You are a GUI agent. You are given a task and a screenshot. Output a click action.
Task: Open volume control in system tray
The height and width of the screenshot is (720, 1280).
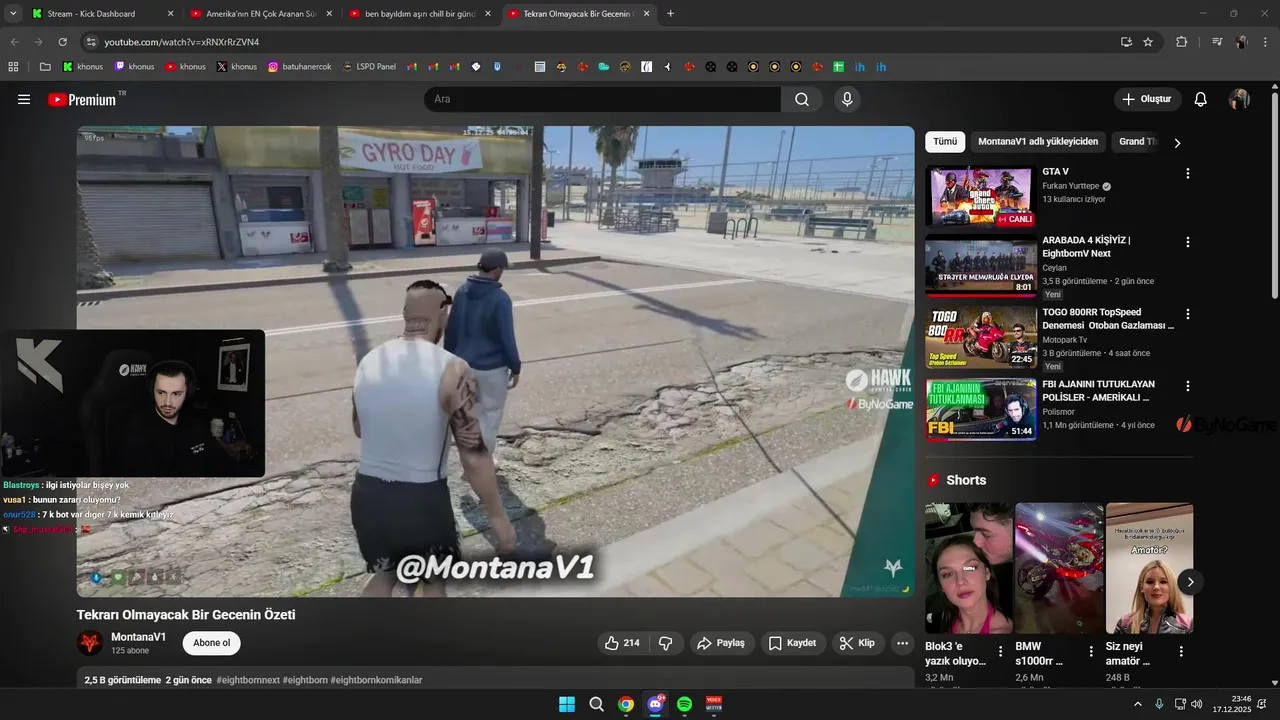tap(1199, 704)
